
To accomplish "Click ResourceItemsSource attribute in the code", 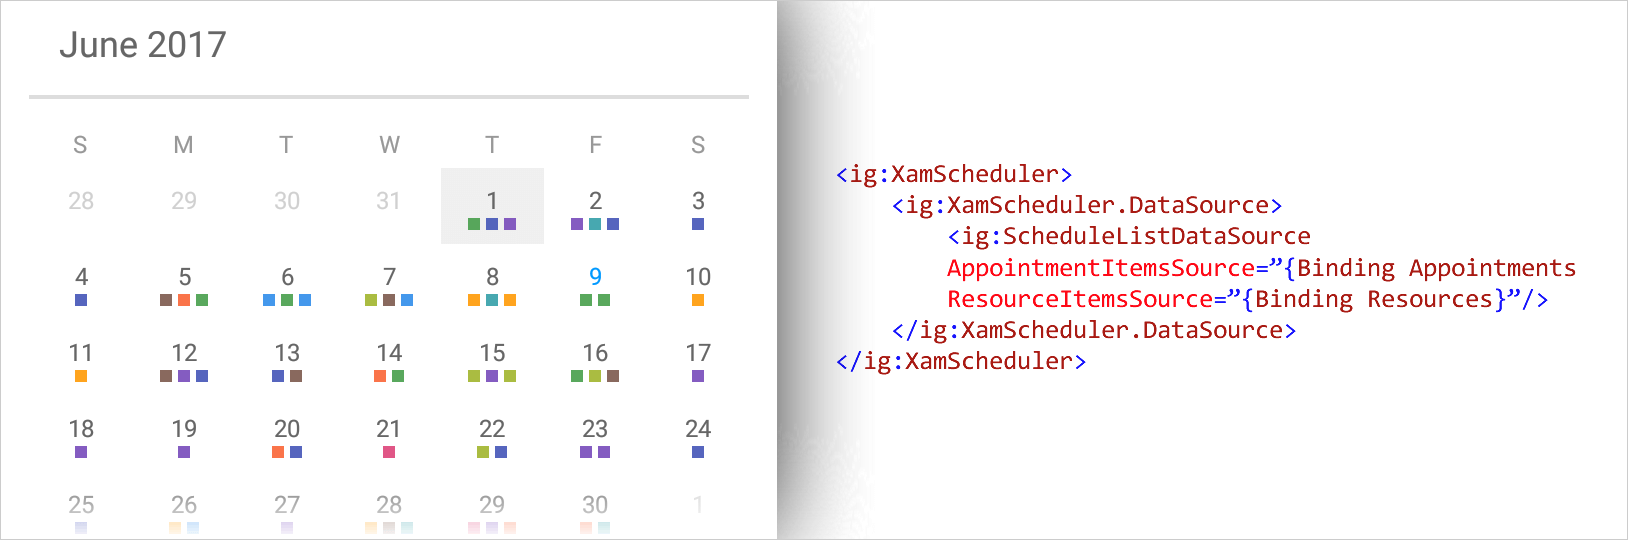I will point(1080,299).
